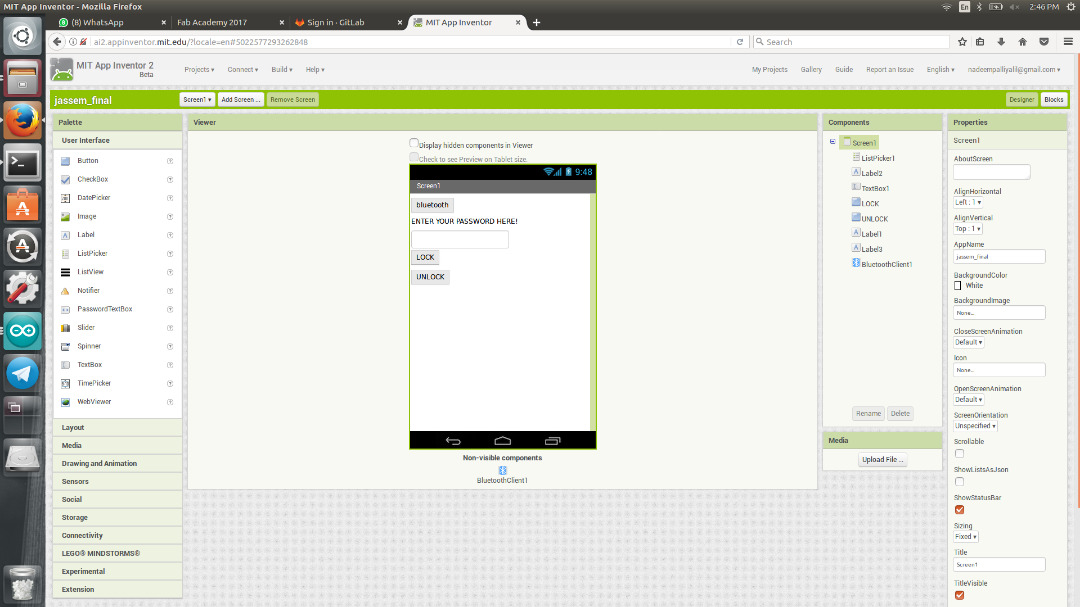
Task: Choose the Image component icon
Action: point(65,216)
